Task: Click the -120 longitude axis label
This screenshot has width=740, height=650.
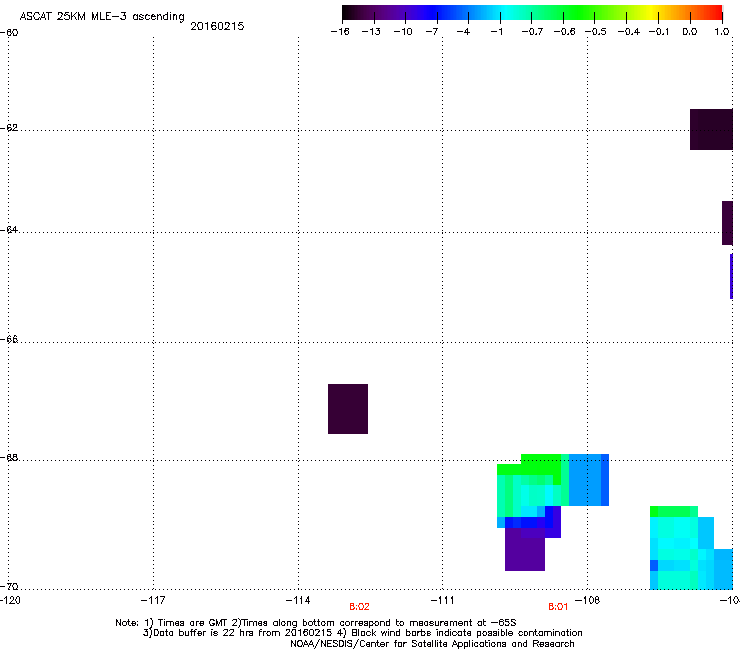Action: (x=10, y=600)
